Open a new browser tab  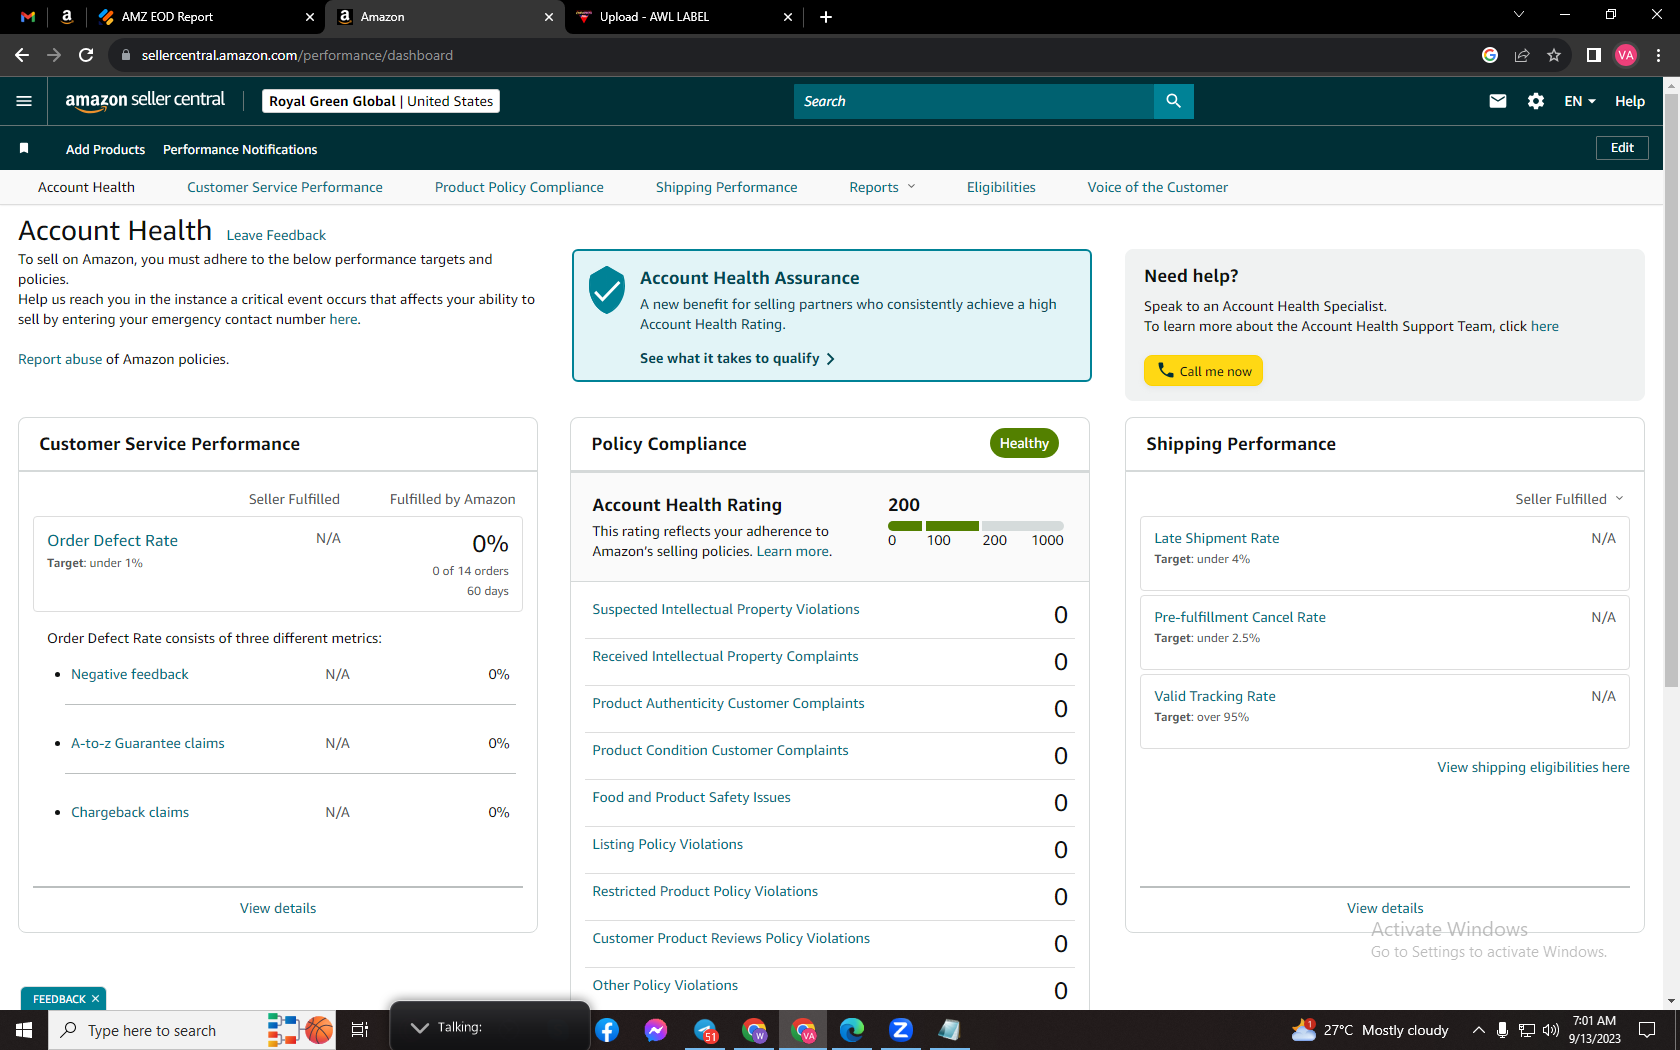(x=826, y=17)
